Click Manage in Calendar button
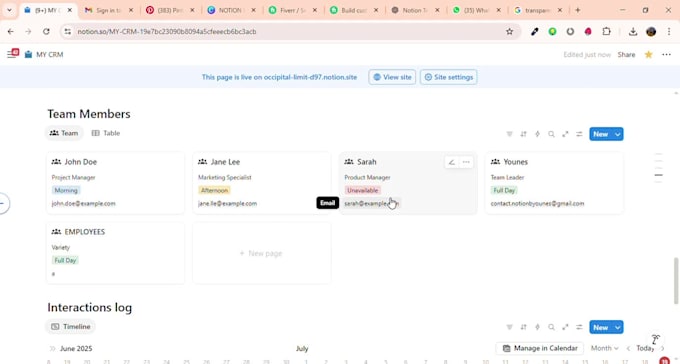This screenshot has height=364, width=680. click(x=540, y=348)
